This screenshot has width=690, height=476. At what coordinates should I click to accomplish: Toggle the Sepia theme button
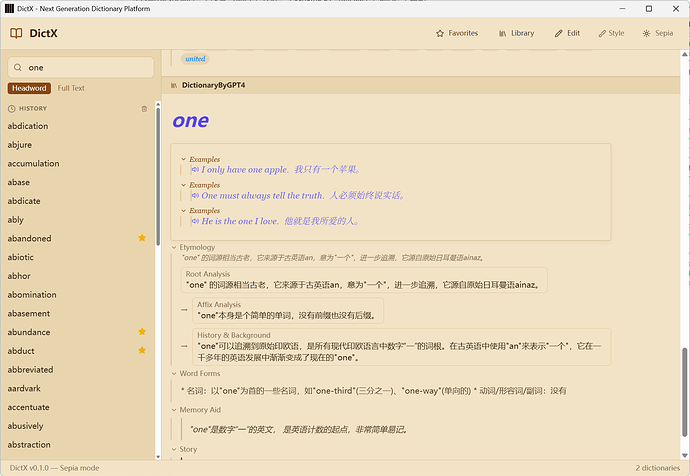click(x=658, y=33)
